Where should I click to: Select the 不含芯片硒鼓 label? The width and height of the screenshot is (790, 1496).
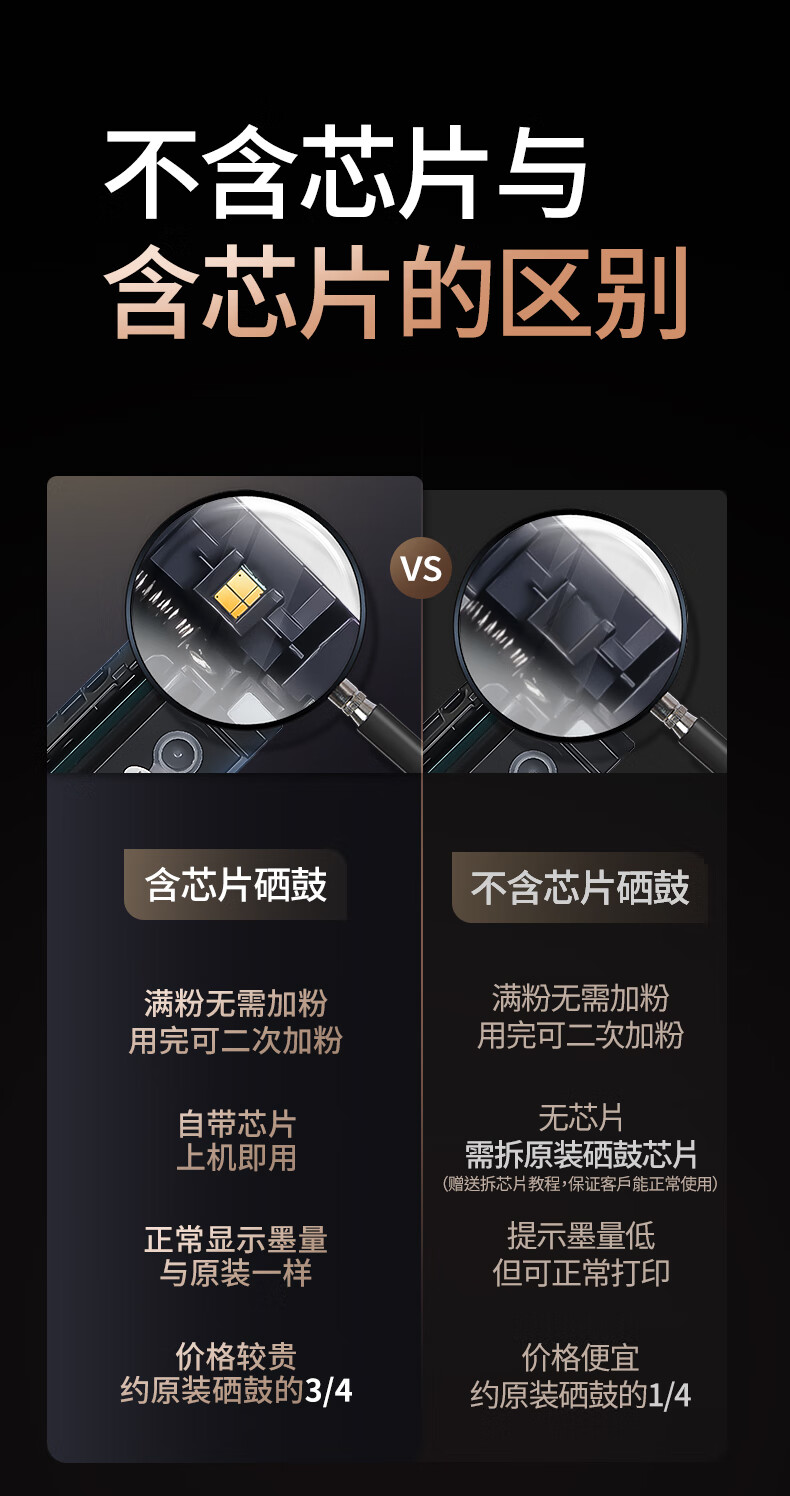pyautogui.click(x=580, y=888)
